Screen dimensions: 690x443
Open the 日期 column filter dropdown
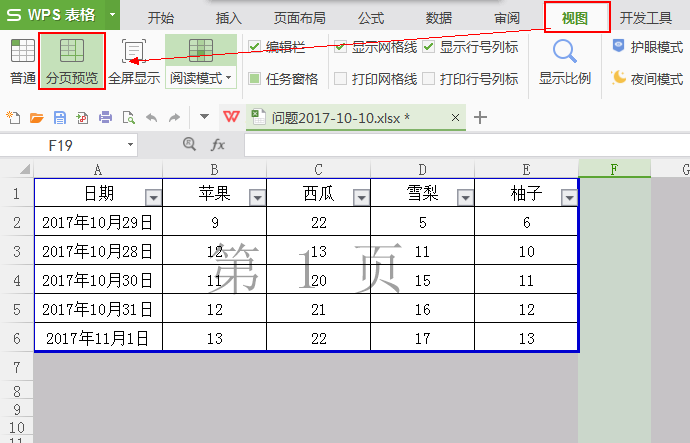pyautogui.click(x=154, y=198)
